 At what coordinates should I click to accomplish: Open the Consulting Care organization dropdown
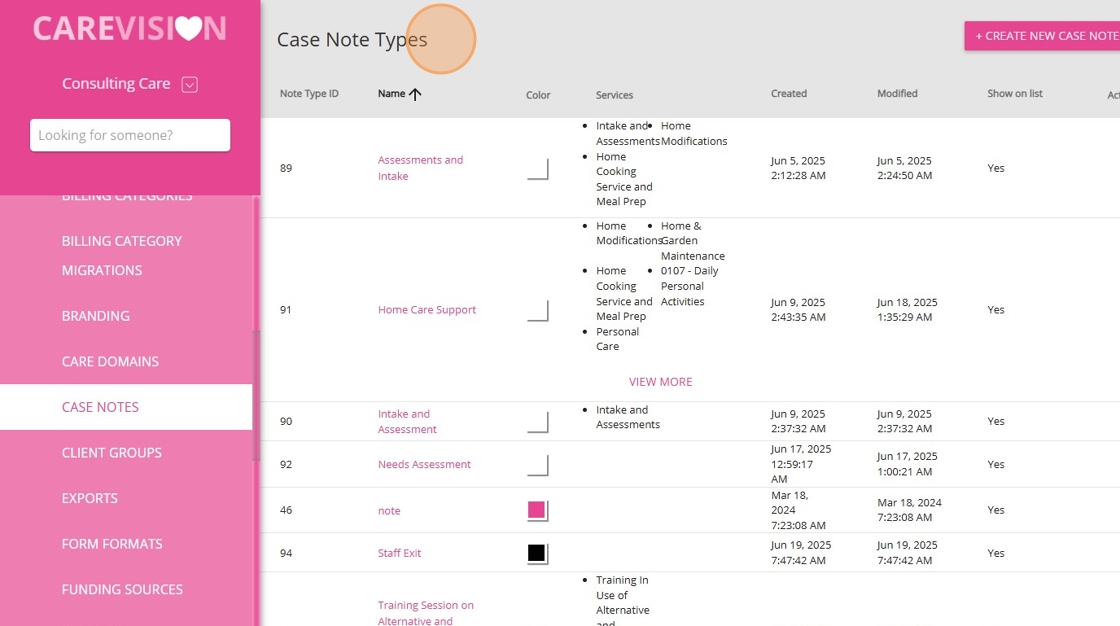pyautogui.click(x=189, y=84)
